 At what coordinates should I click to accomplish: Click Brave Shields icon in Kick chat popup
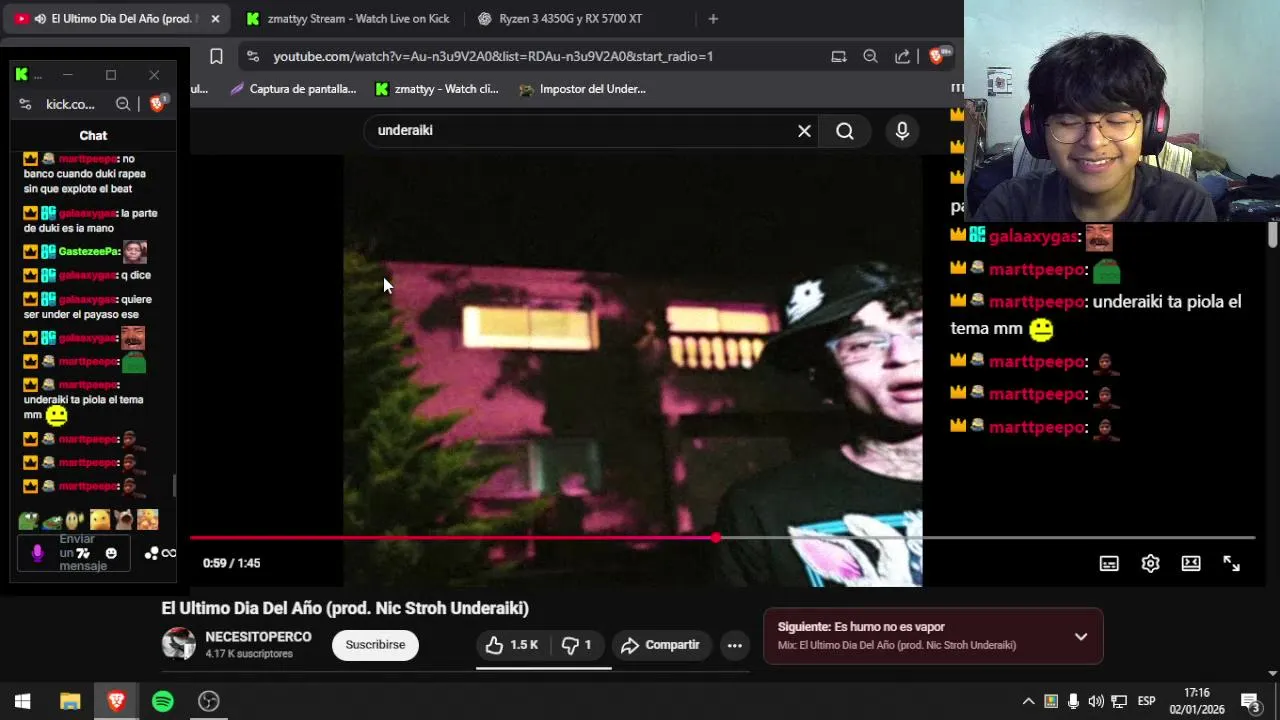[x=157, y=104]
